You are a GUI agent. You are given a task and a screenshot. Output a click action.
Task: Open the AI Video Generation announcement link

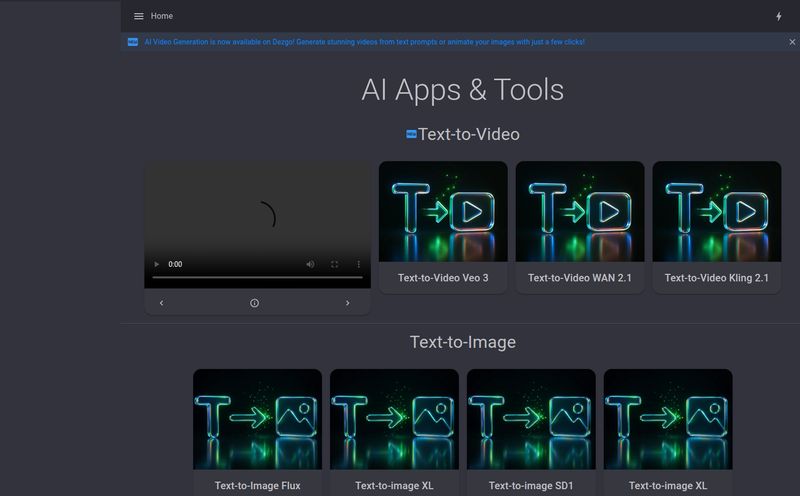pos(364,42)
